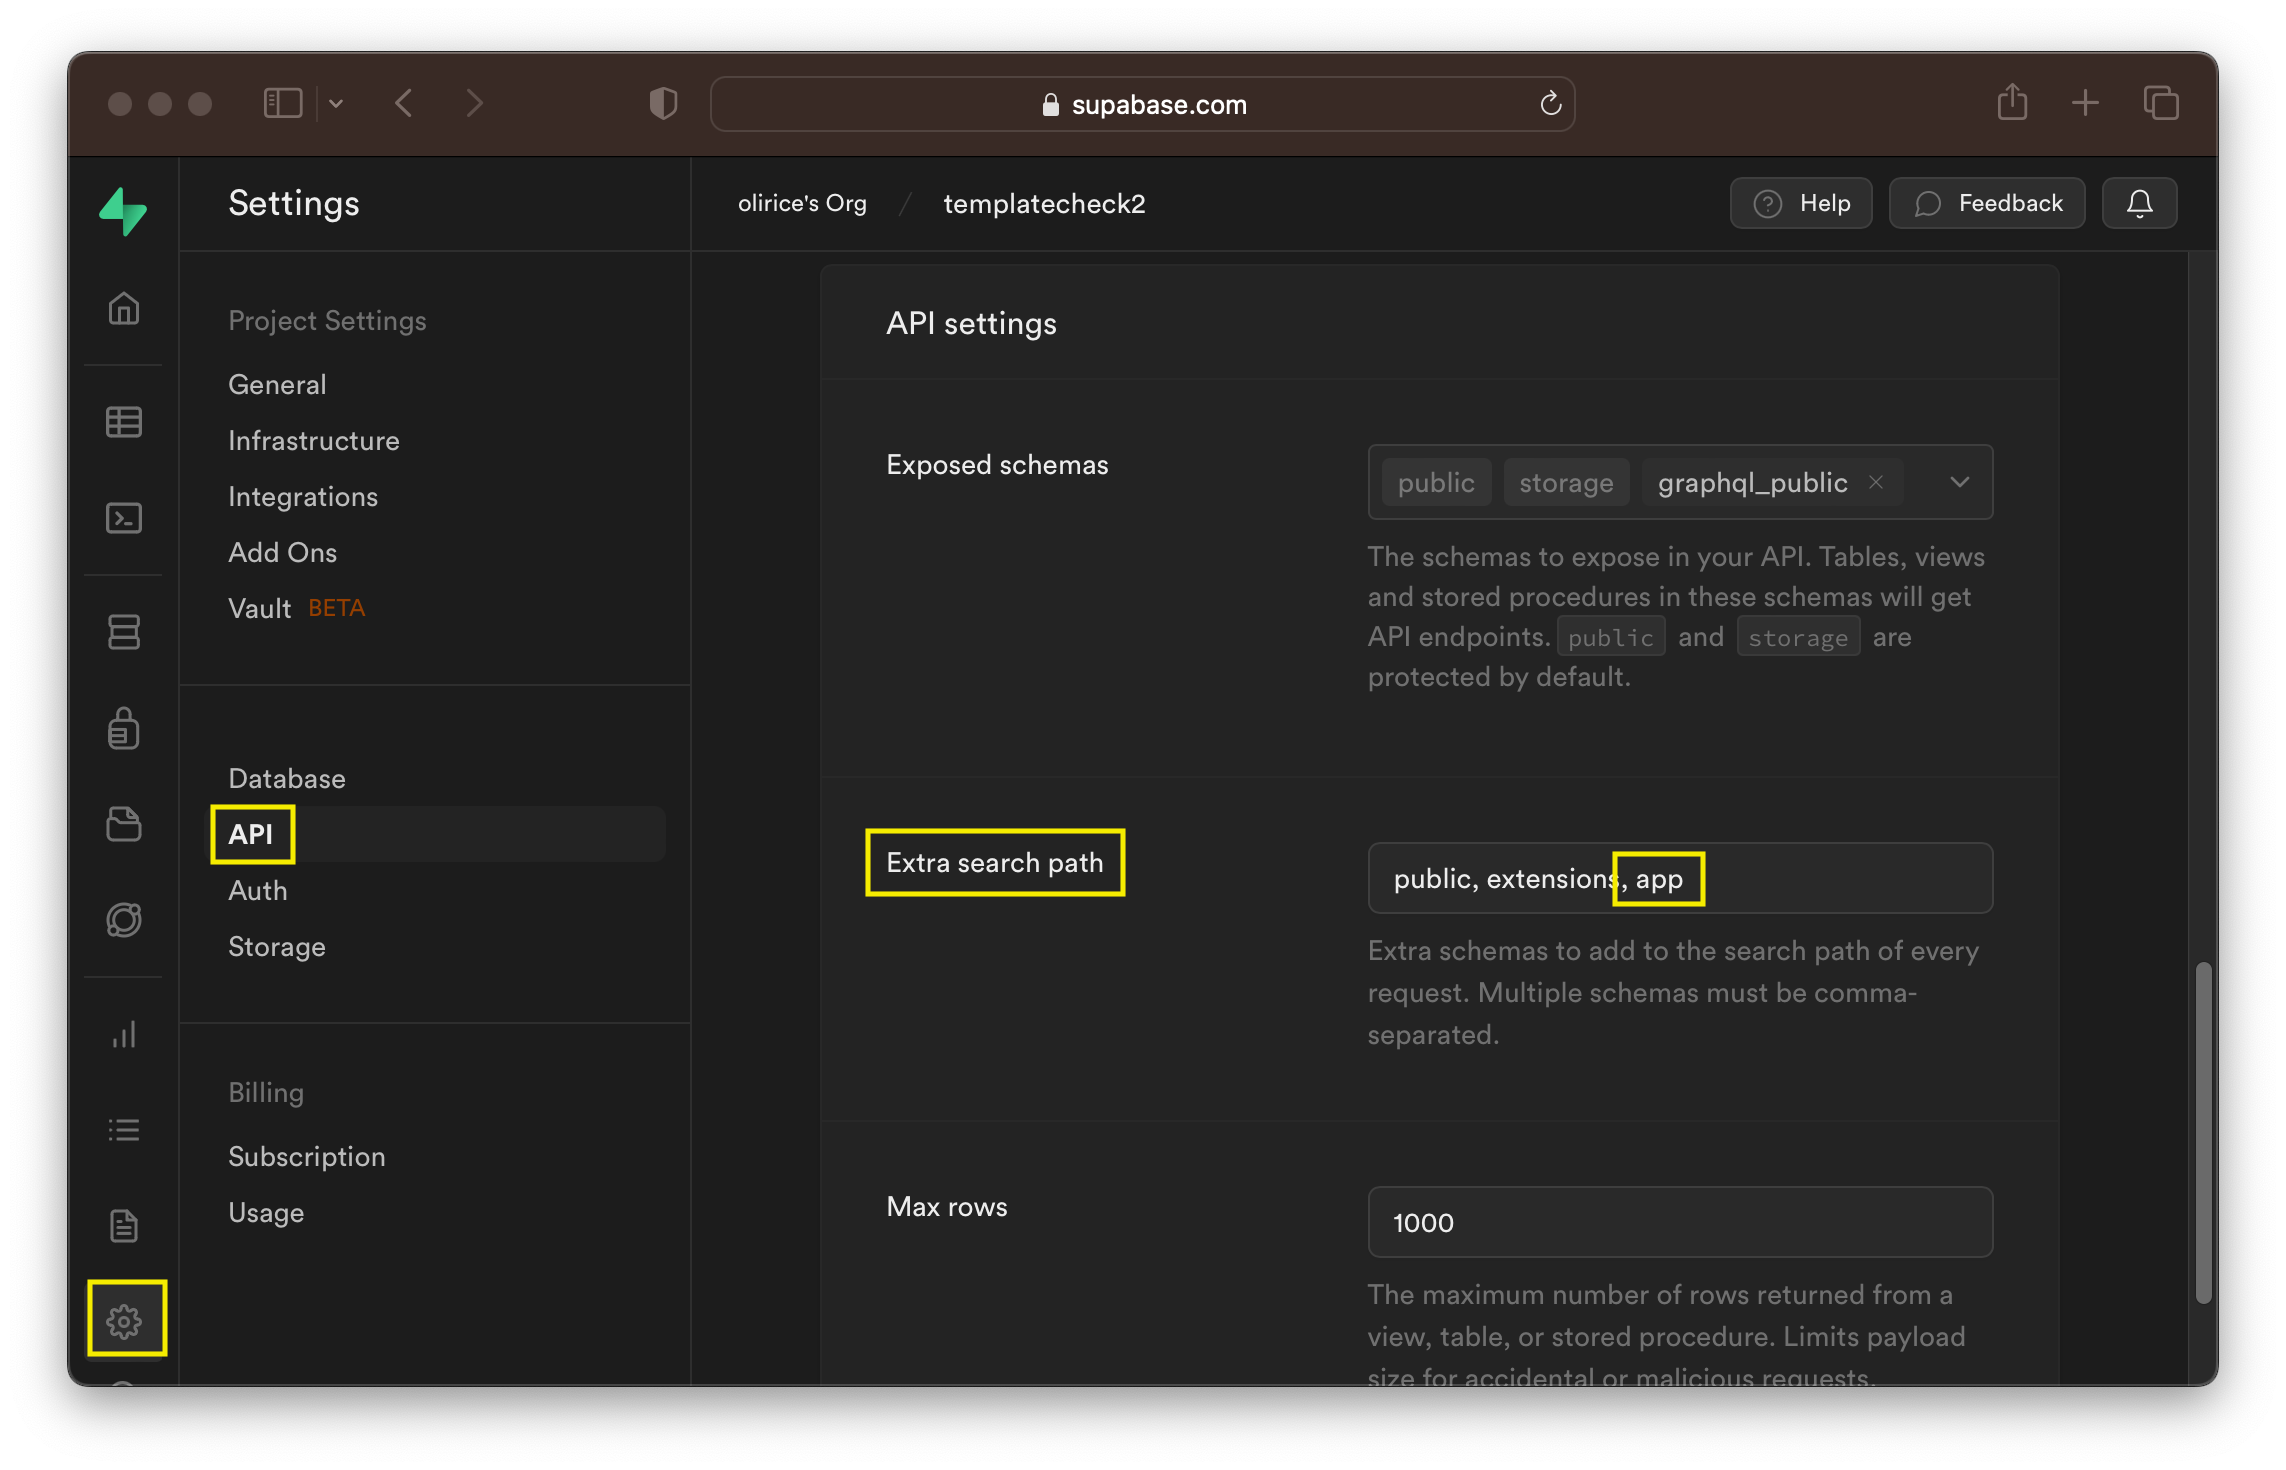Open the browser sidebar menu chevron

click(336, 103)
